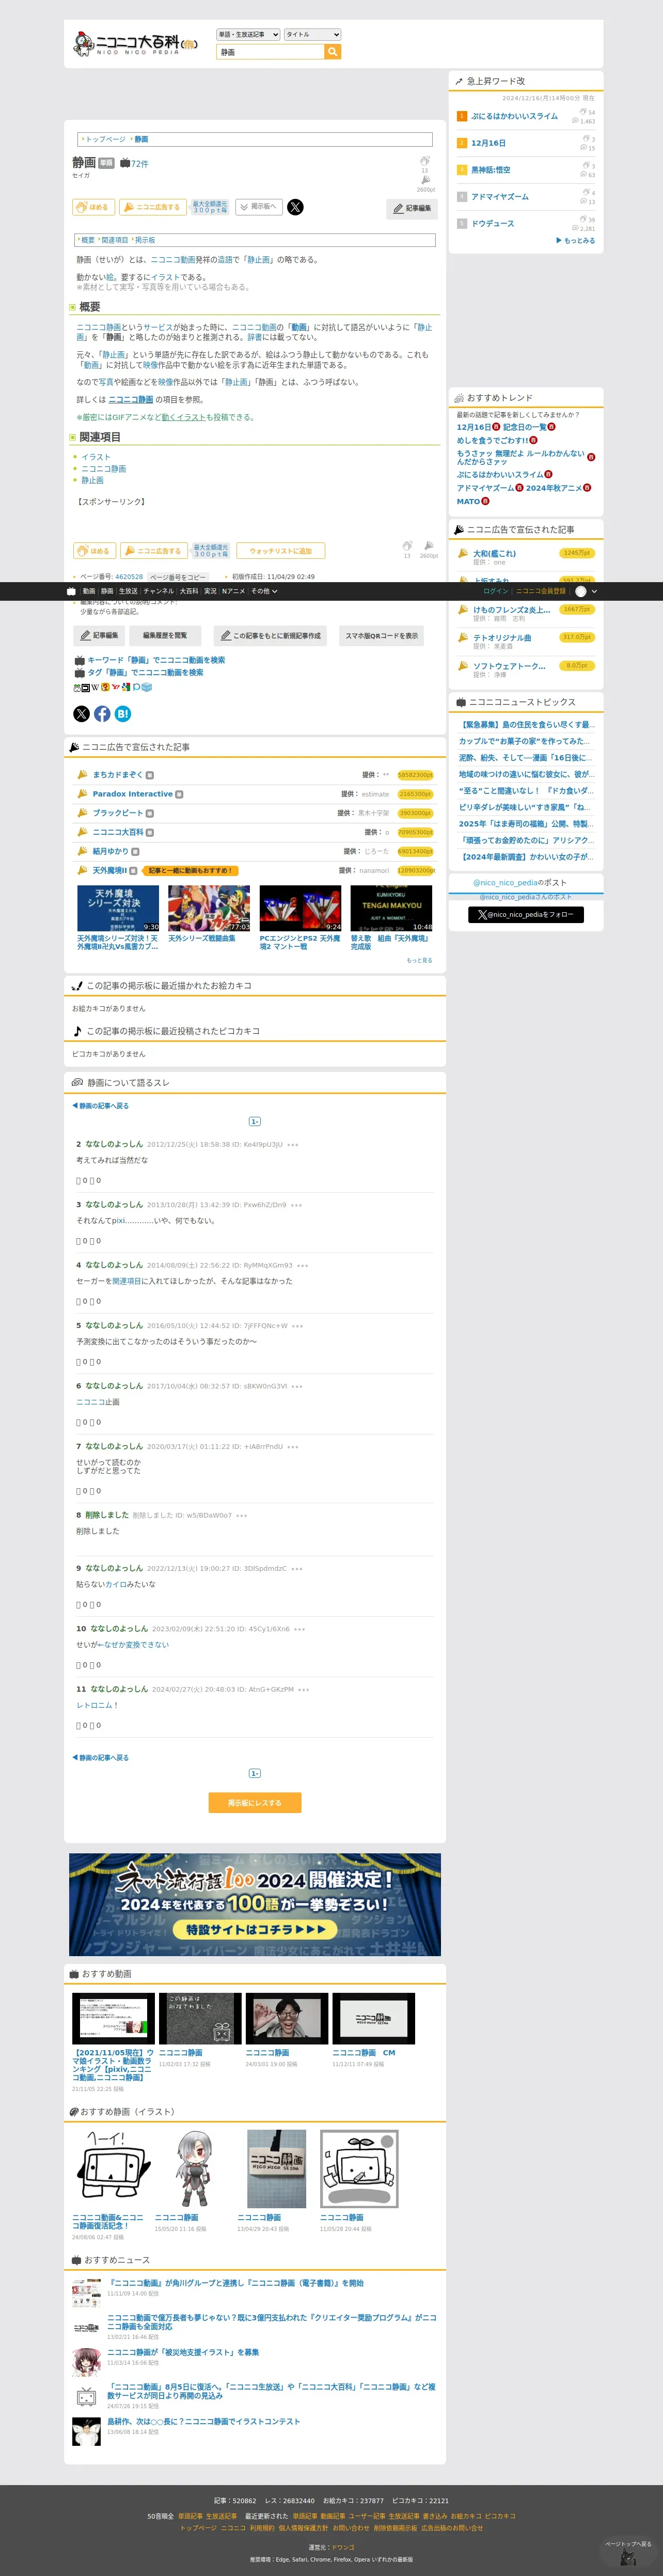Open the Paradox Interactive advertised article
This screenshot has height=2576, width=663.
(x=132, y=794)
